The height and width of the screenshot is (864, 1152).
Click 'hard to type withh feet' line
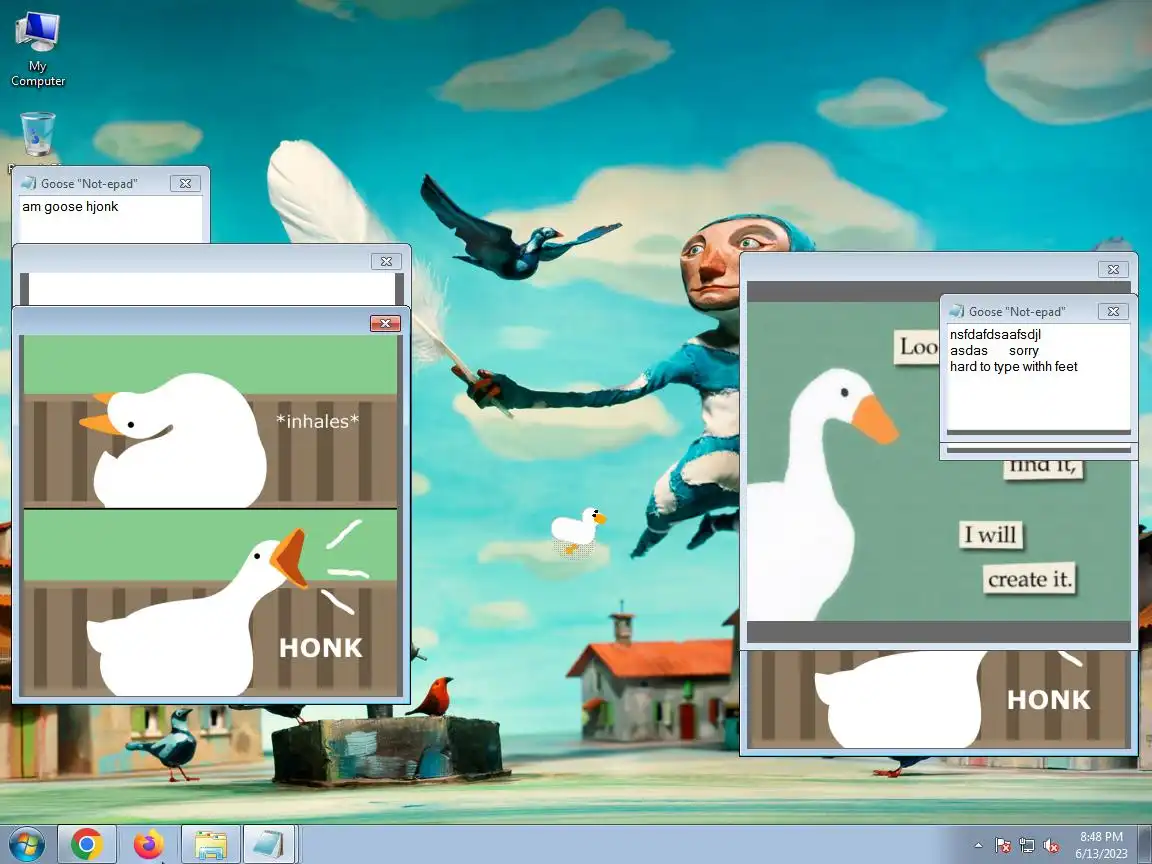coord(1014,367)
